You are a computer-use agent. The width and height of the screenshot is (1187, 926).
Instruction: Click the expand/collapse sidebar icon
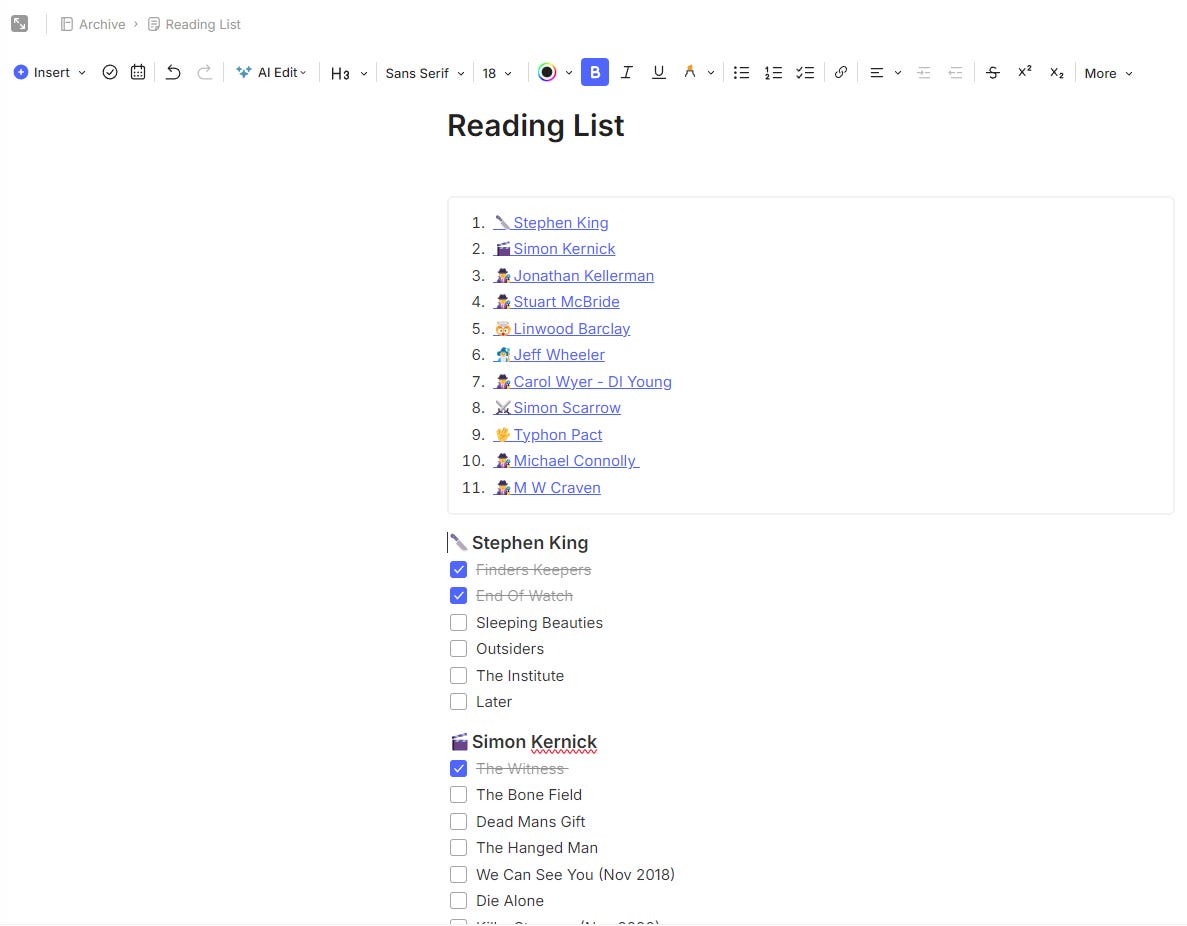pos(20,24)
